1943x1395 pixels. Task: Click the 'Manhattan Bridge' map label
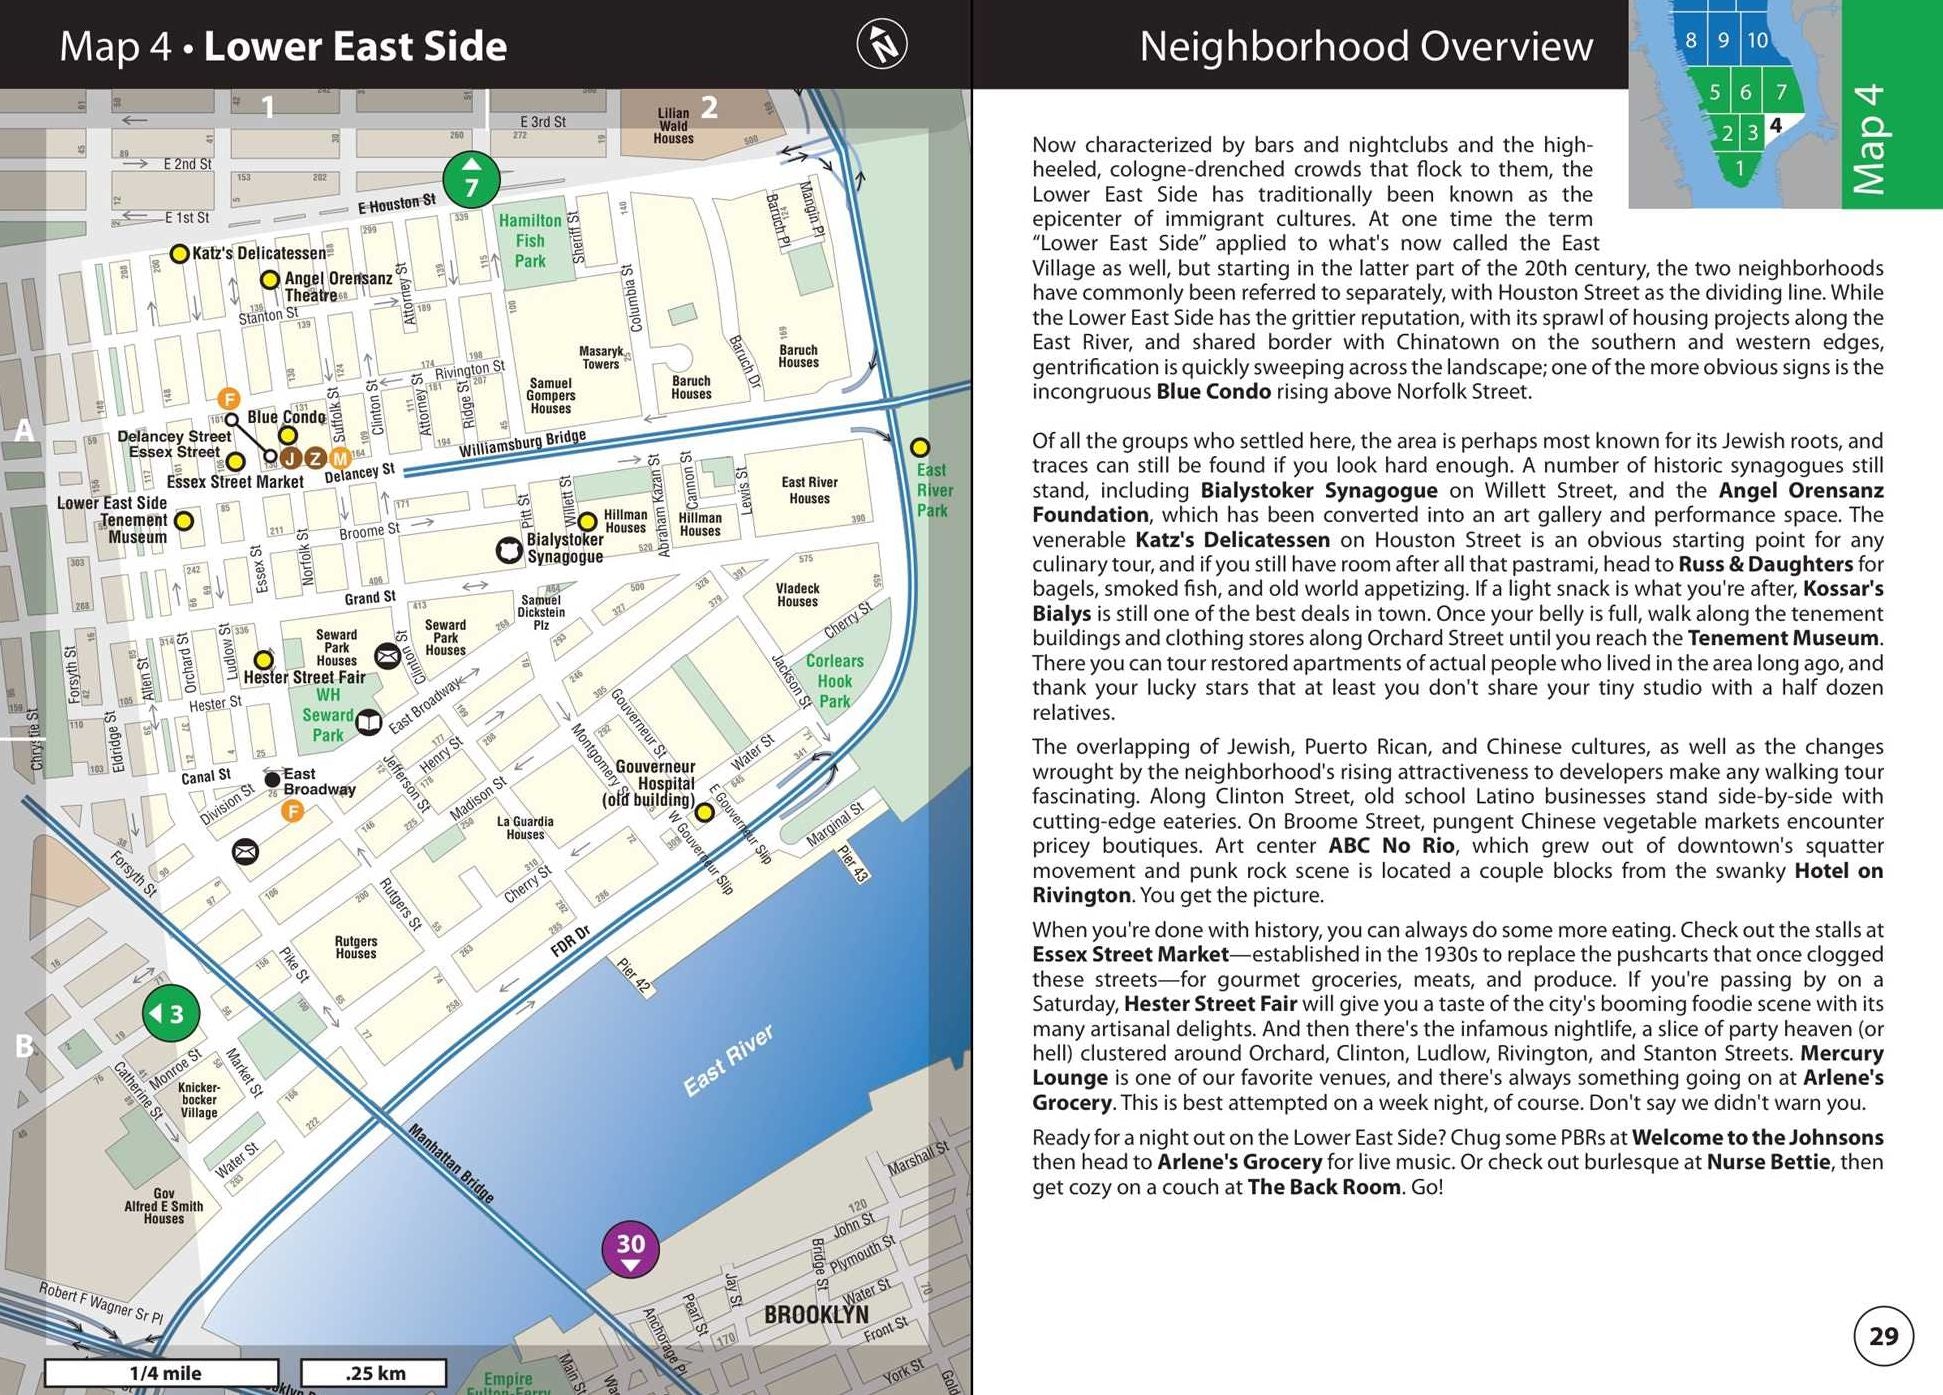[452, 1164]
